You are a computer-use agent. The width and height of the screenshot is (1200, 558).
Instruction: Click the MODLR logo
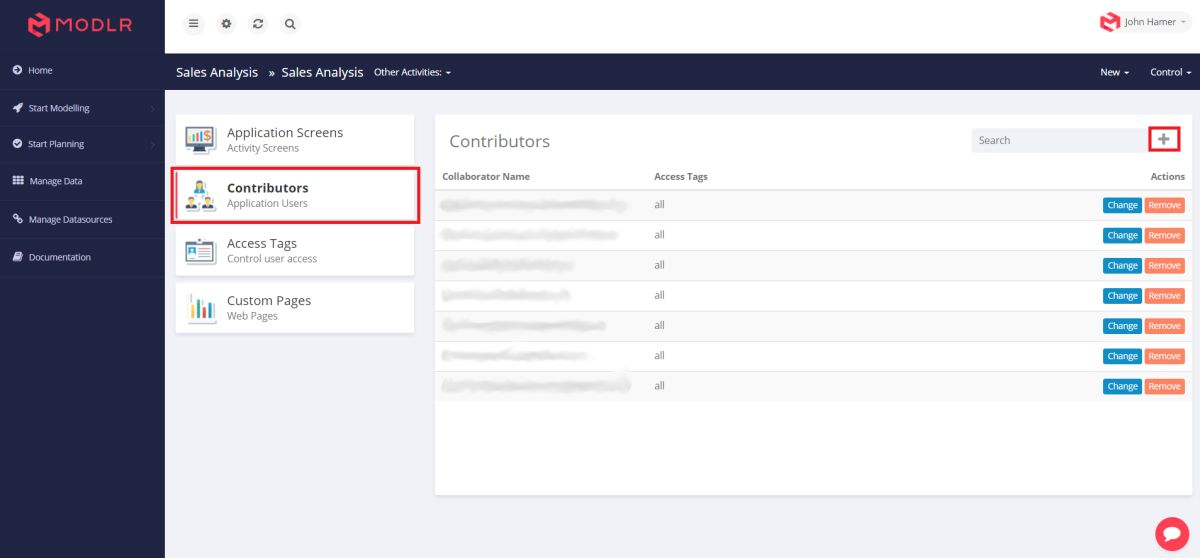80,25
